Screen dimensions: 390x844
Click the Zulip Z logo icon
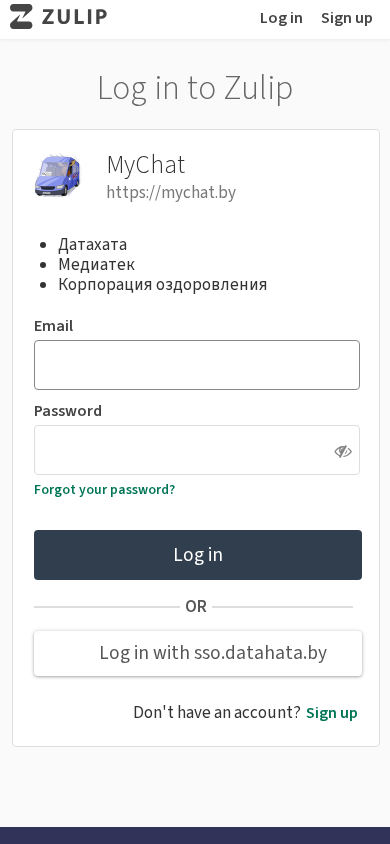[21, 17]
